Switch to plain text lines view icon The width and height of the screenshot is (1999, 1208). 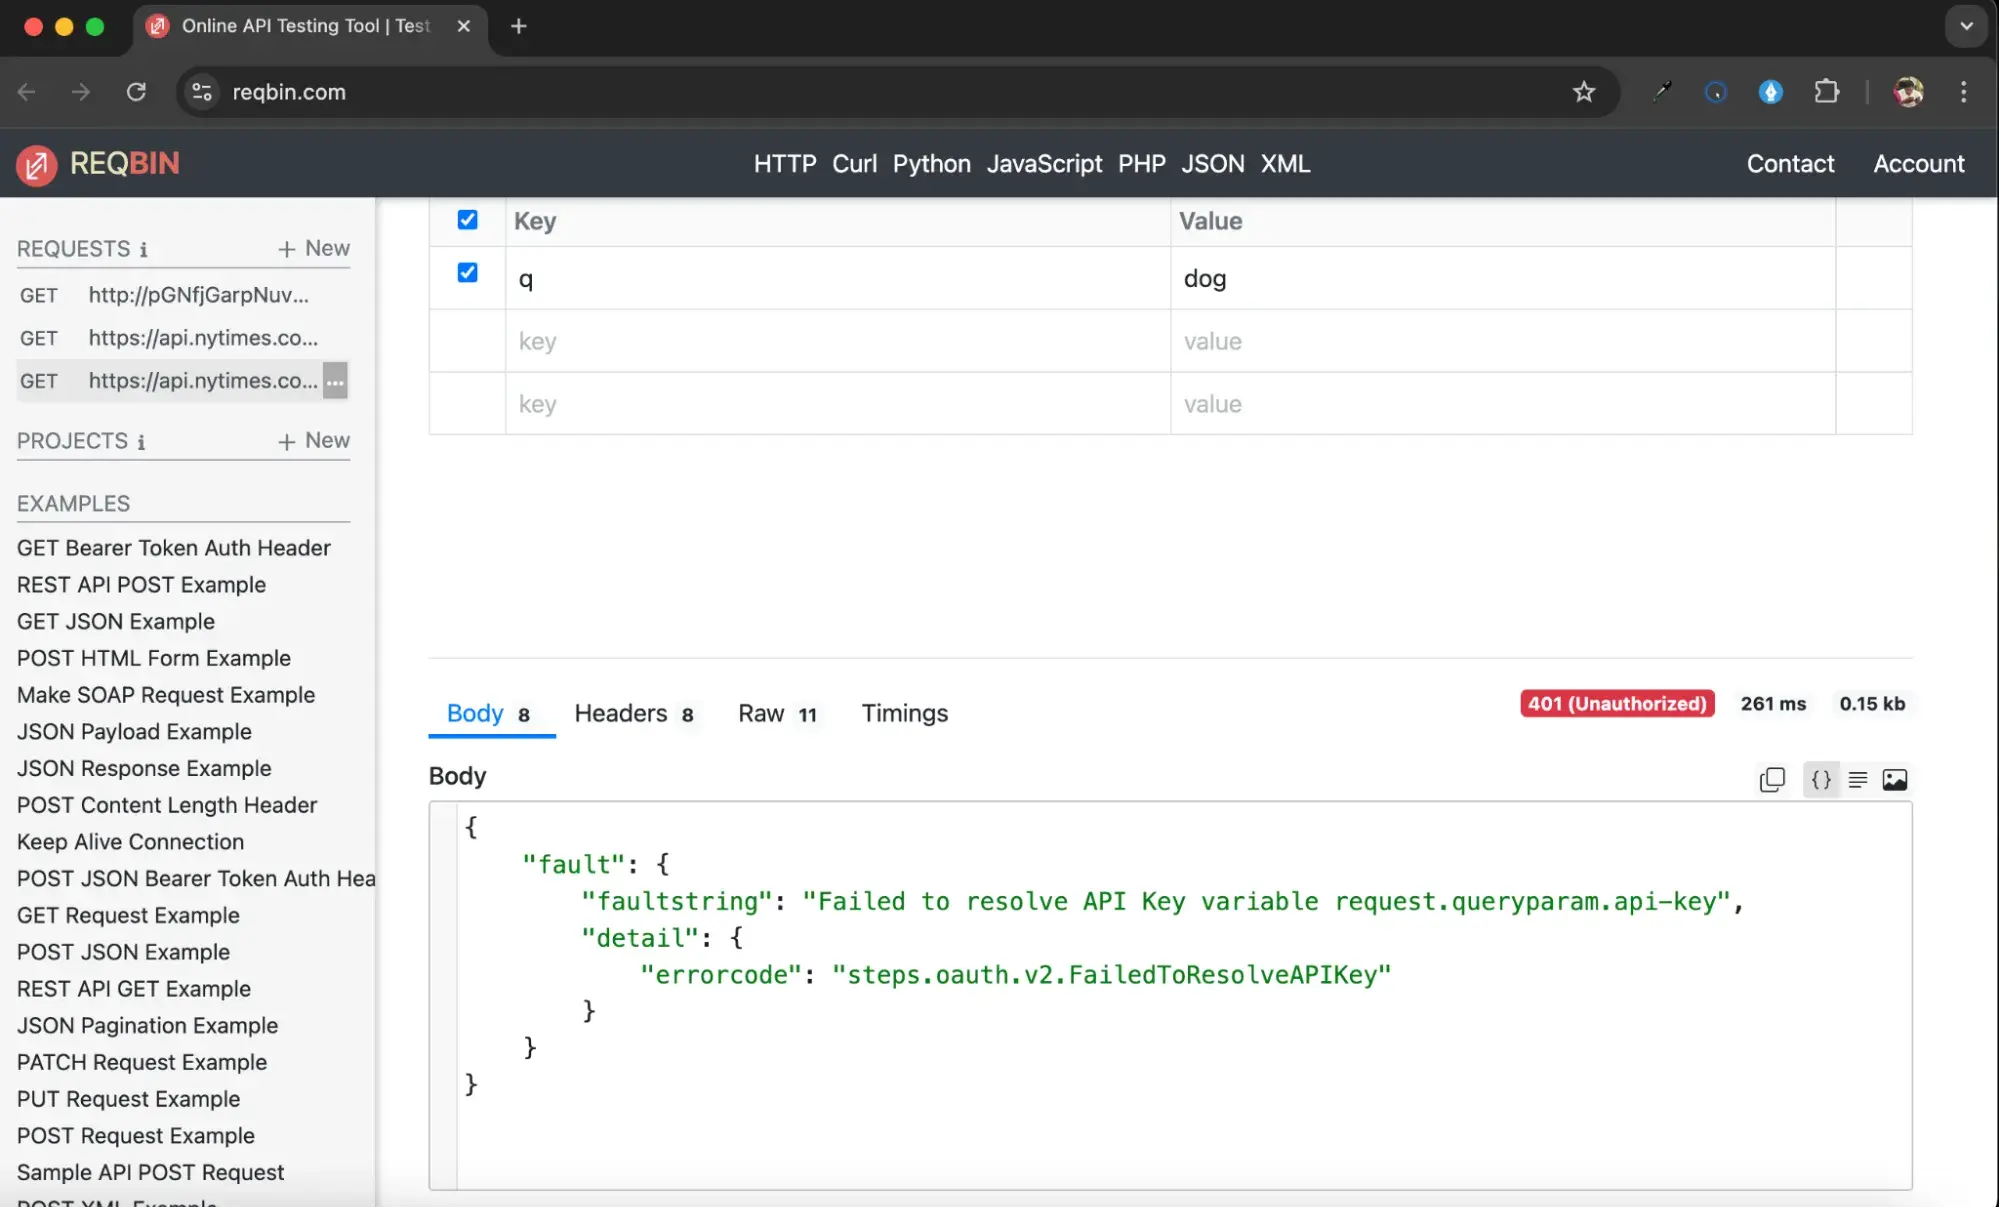point(1858,780)
